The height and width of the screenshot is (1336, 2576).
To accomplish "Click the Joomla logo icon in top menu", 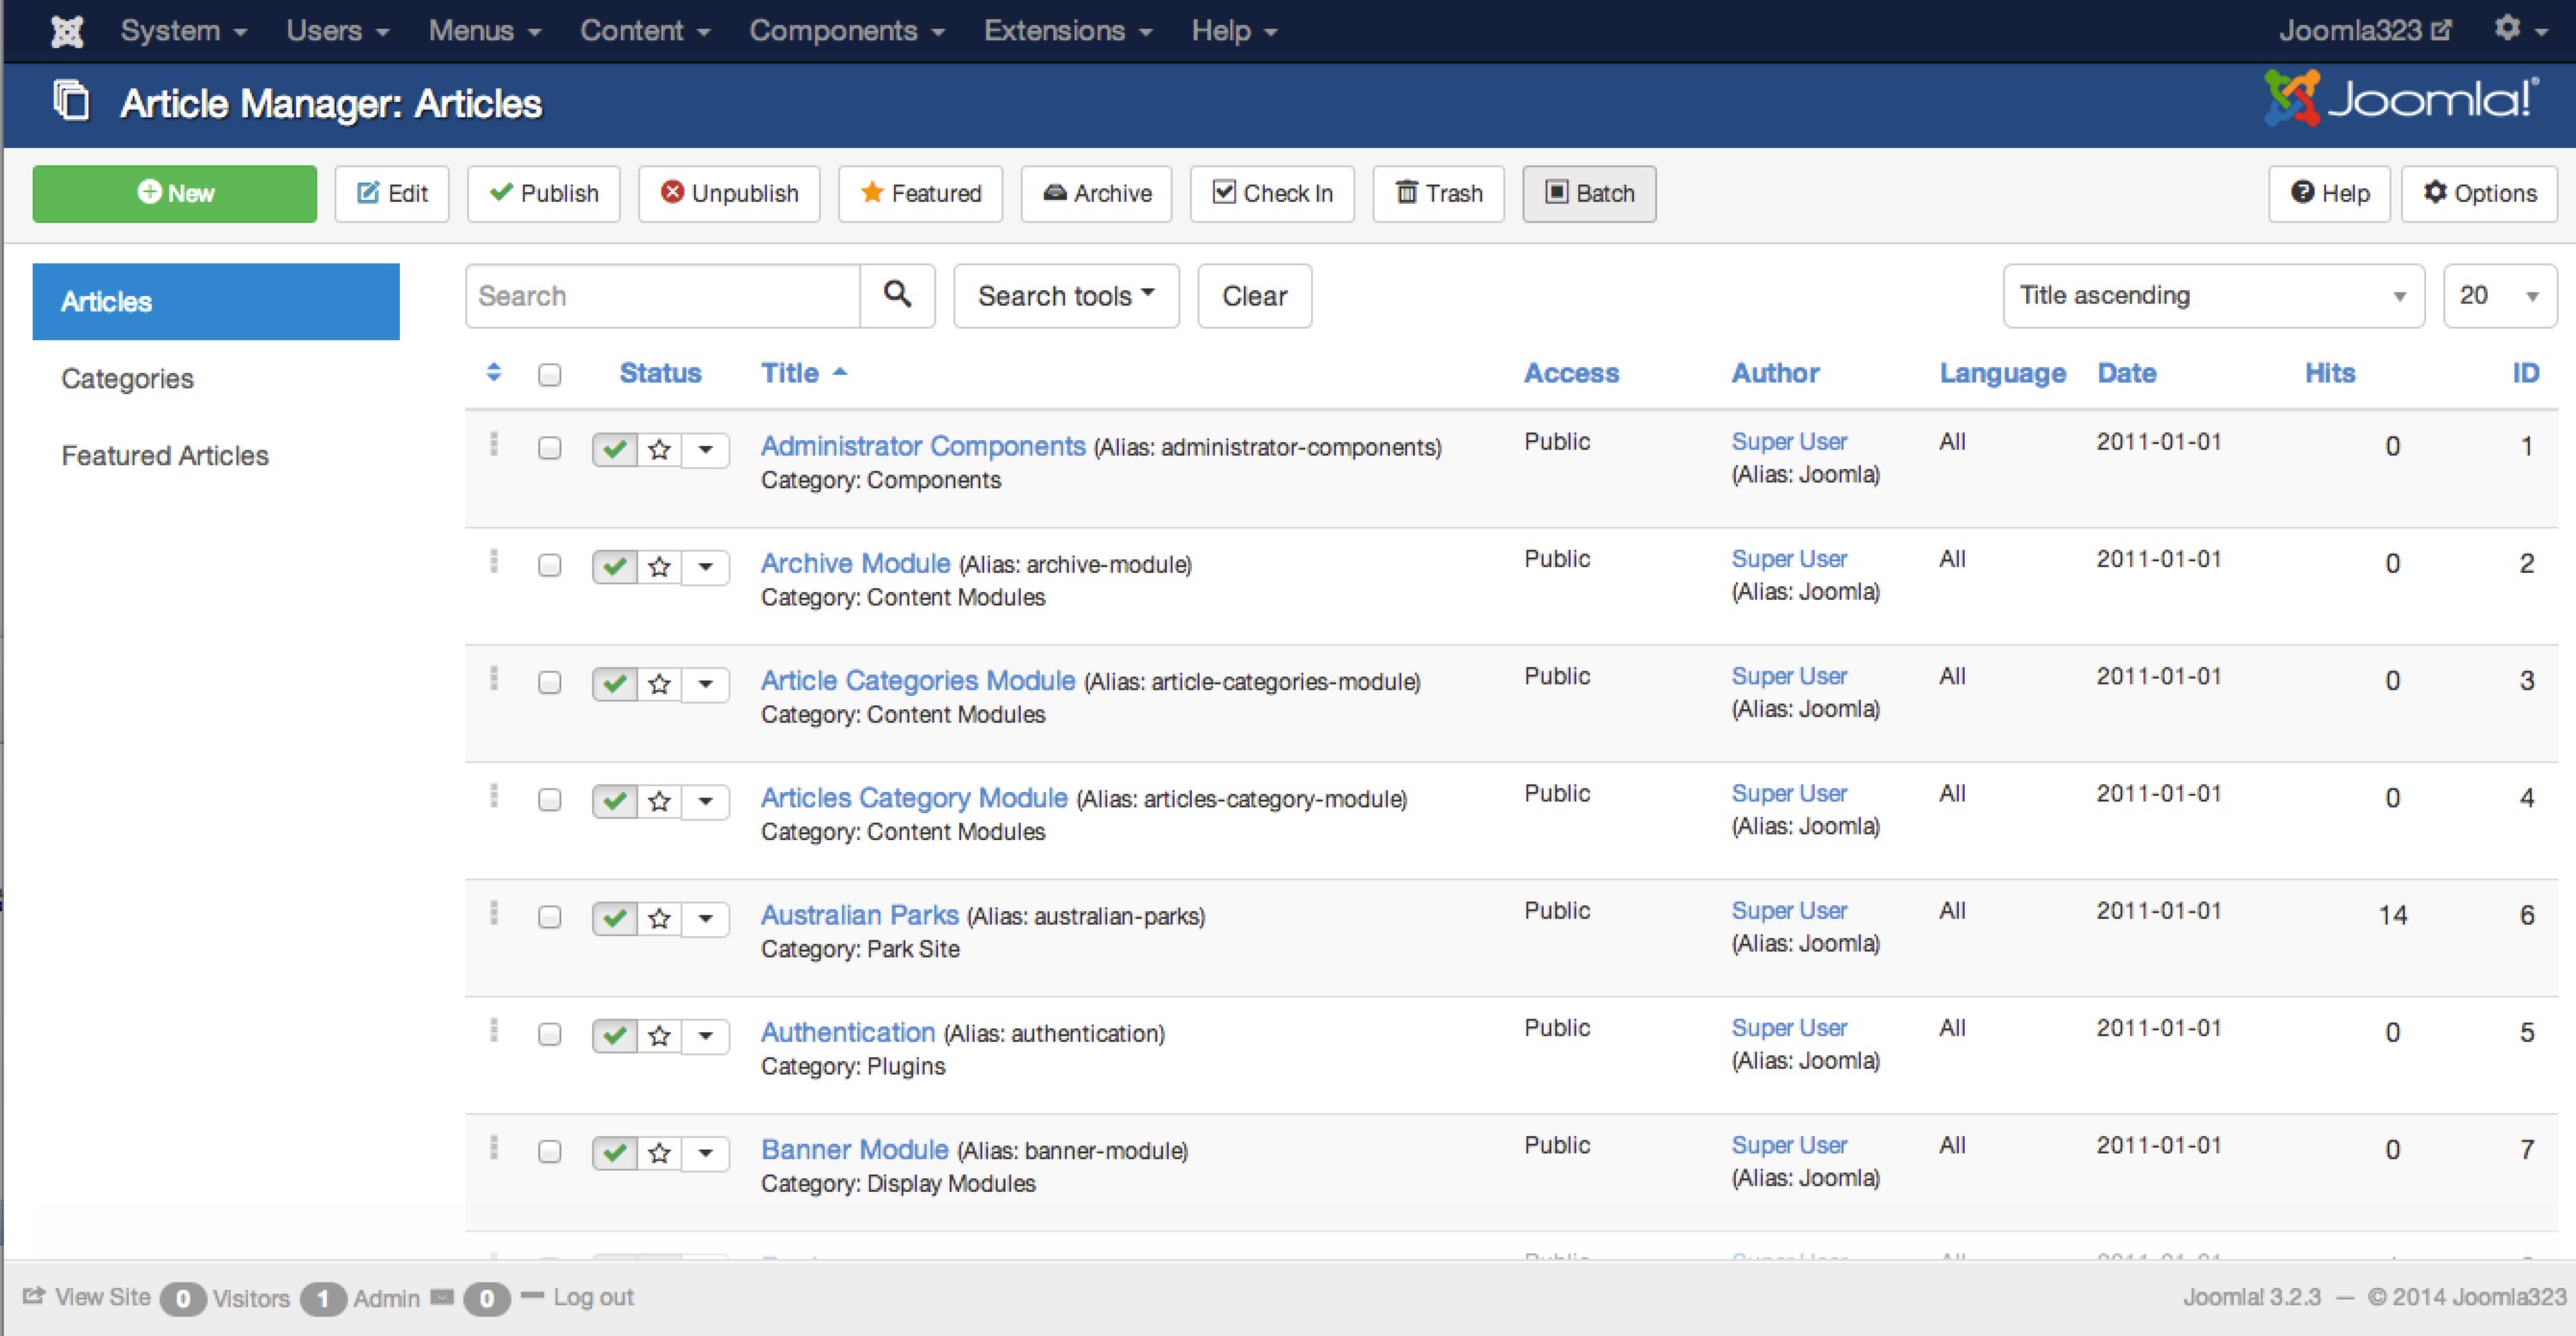I will (67, 31).
